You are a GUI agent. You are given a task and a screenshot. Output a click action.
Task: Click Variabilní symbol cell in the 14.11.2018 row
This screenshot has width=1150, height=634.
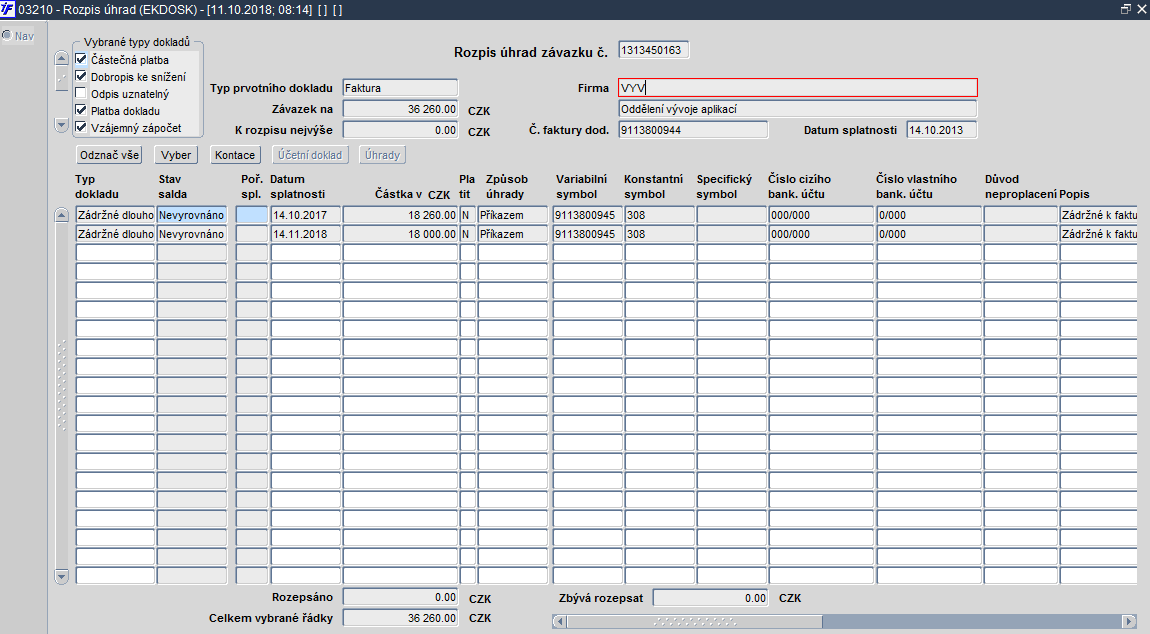[587, 234]
